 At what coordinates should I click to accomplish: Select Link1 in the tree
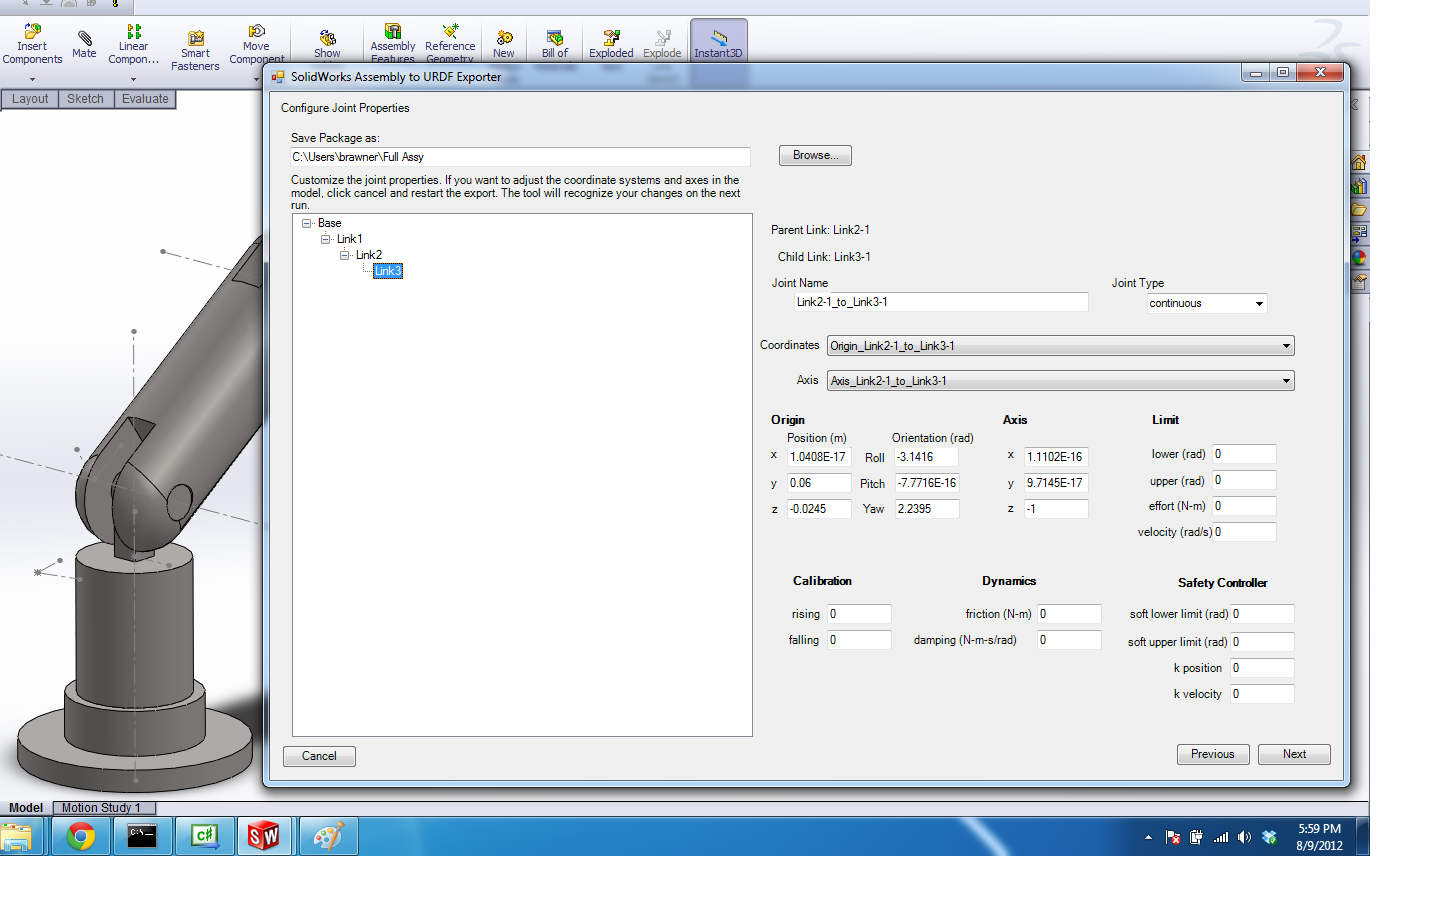point(349,239)
